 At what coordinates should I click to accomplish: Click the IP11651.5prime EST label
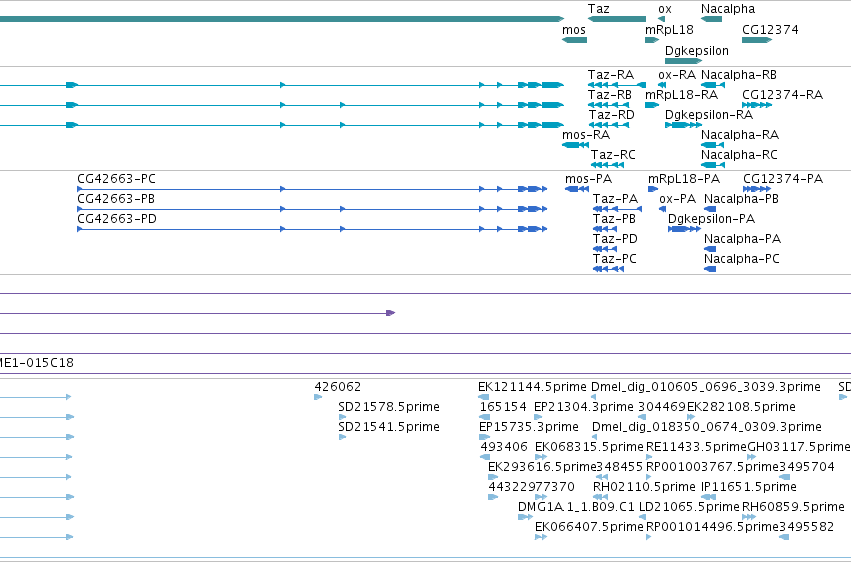tap(749, 488)
